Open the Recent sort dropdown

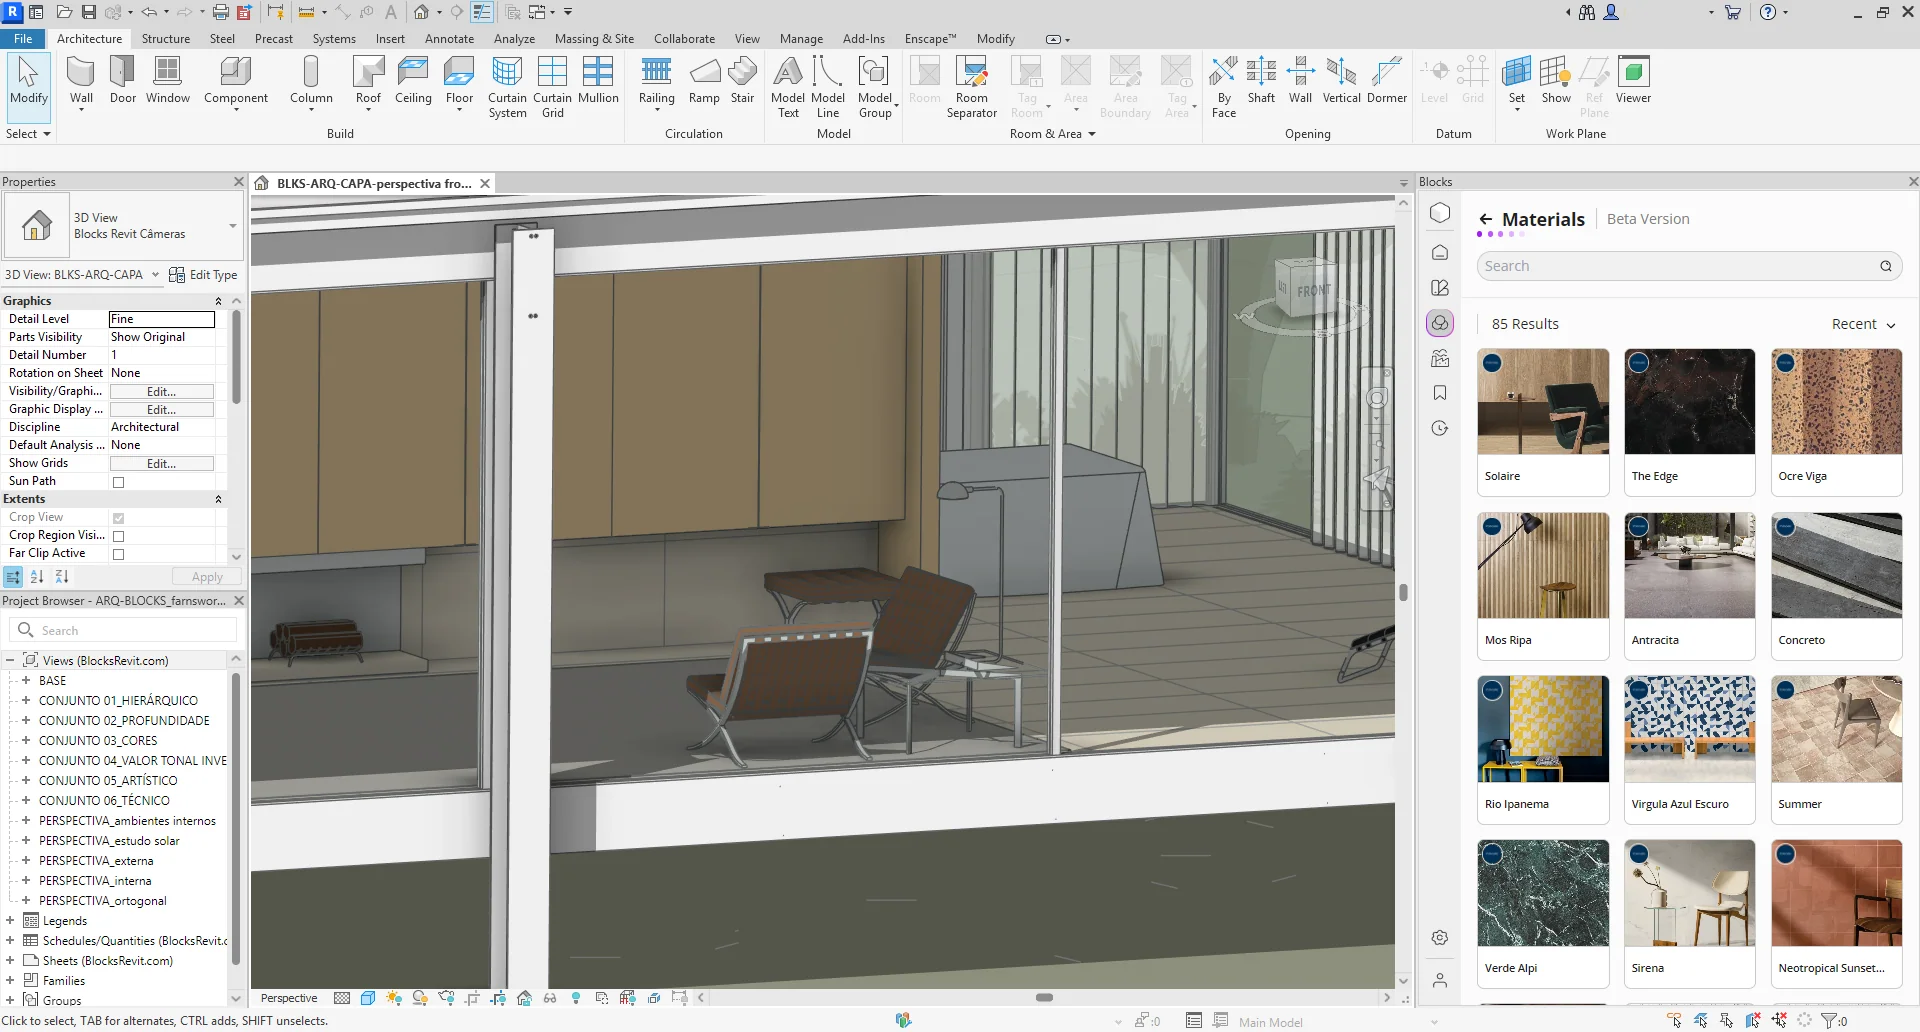coord(1863,324)
